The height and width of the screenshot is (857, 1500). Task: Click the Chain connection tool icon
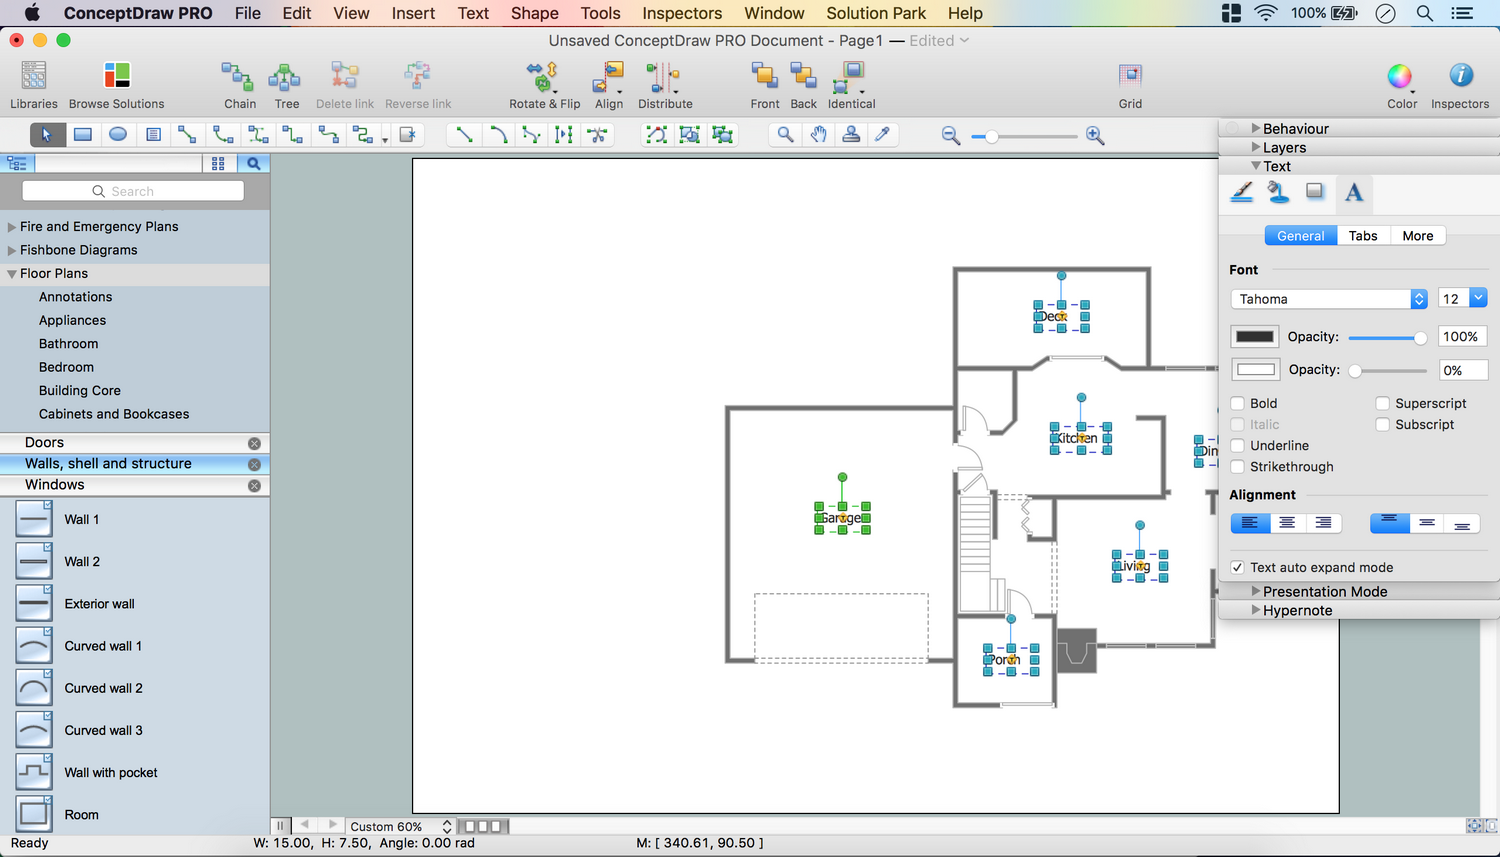pyautogui.click(x=239, y=78)
